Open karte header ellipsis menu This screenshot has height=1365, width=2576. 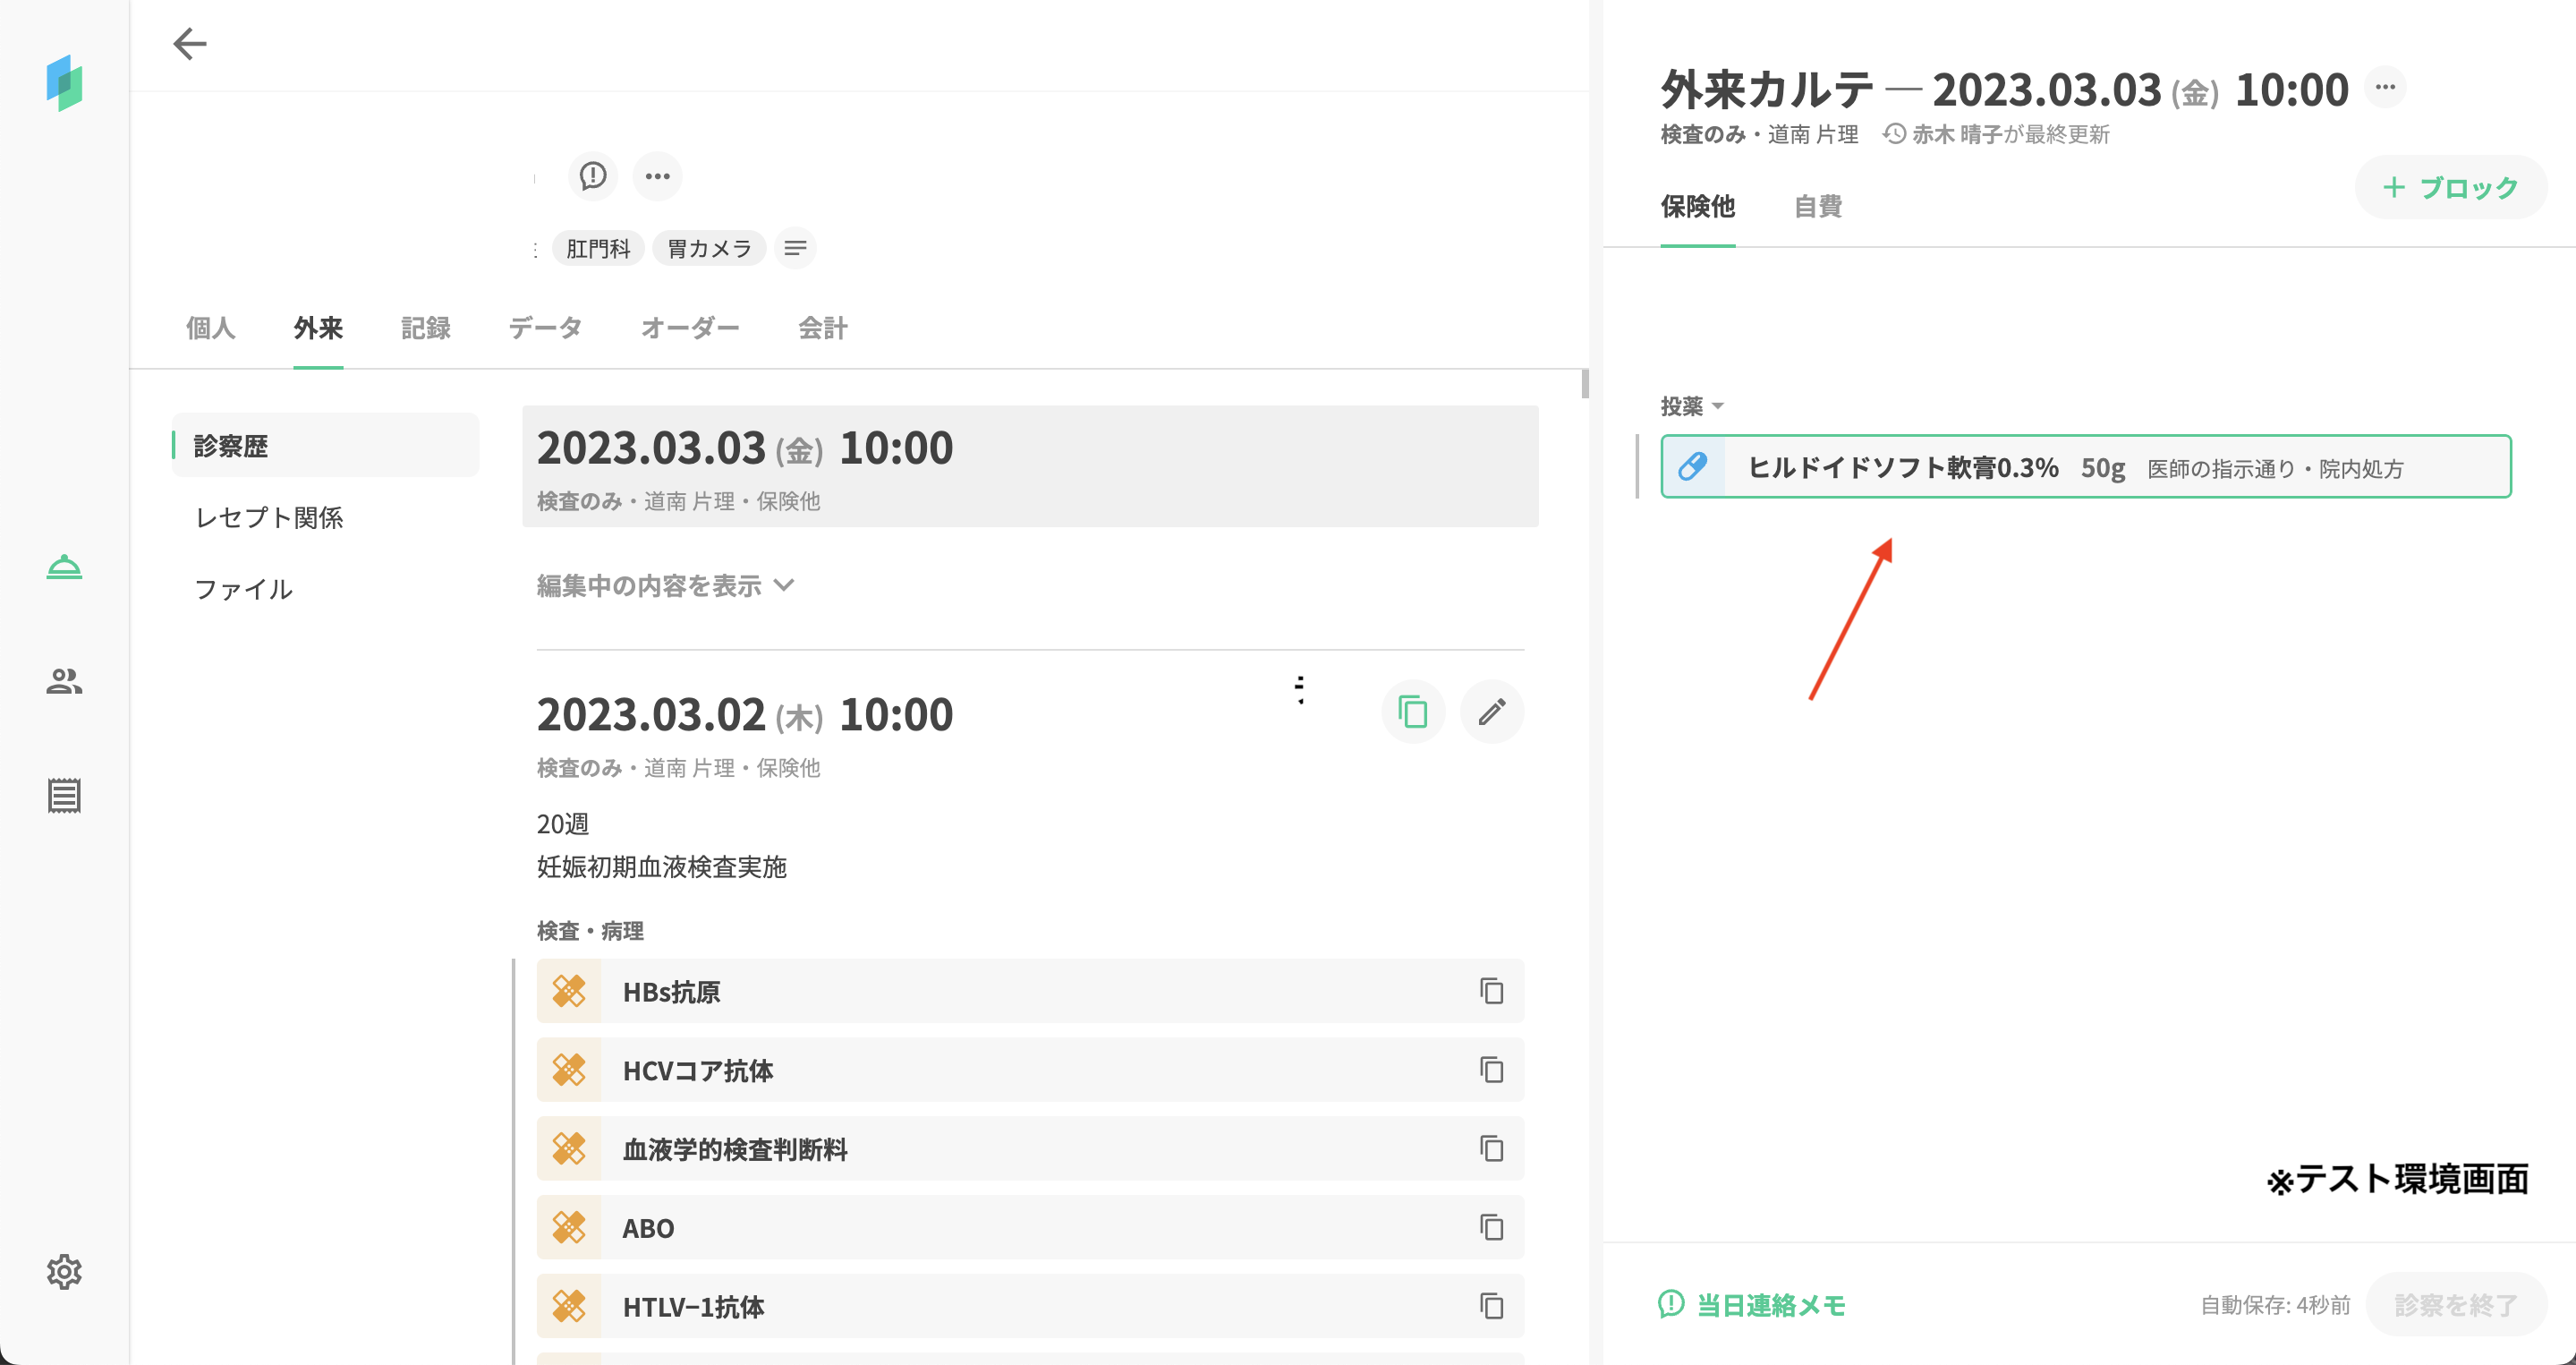[2384, 87]
